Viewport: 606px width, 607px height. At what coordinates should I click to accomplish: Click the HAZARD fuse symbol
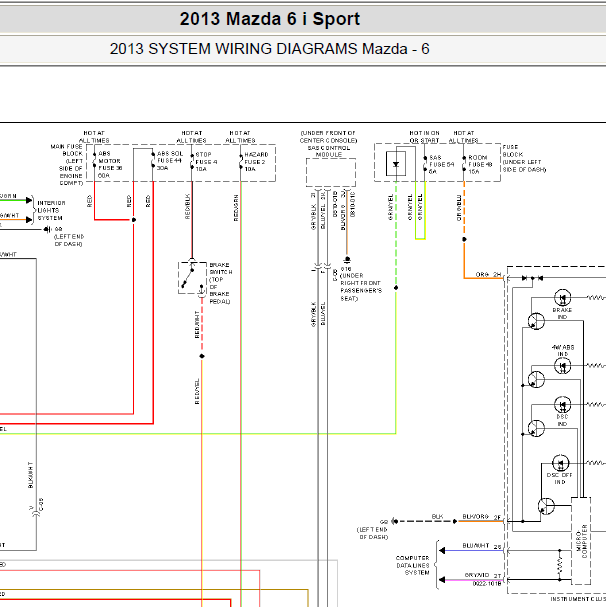240,161
